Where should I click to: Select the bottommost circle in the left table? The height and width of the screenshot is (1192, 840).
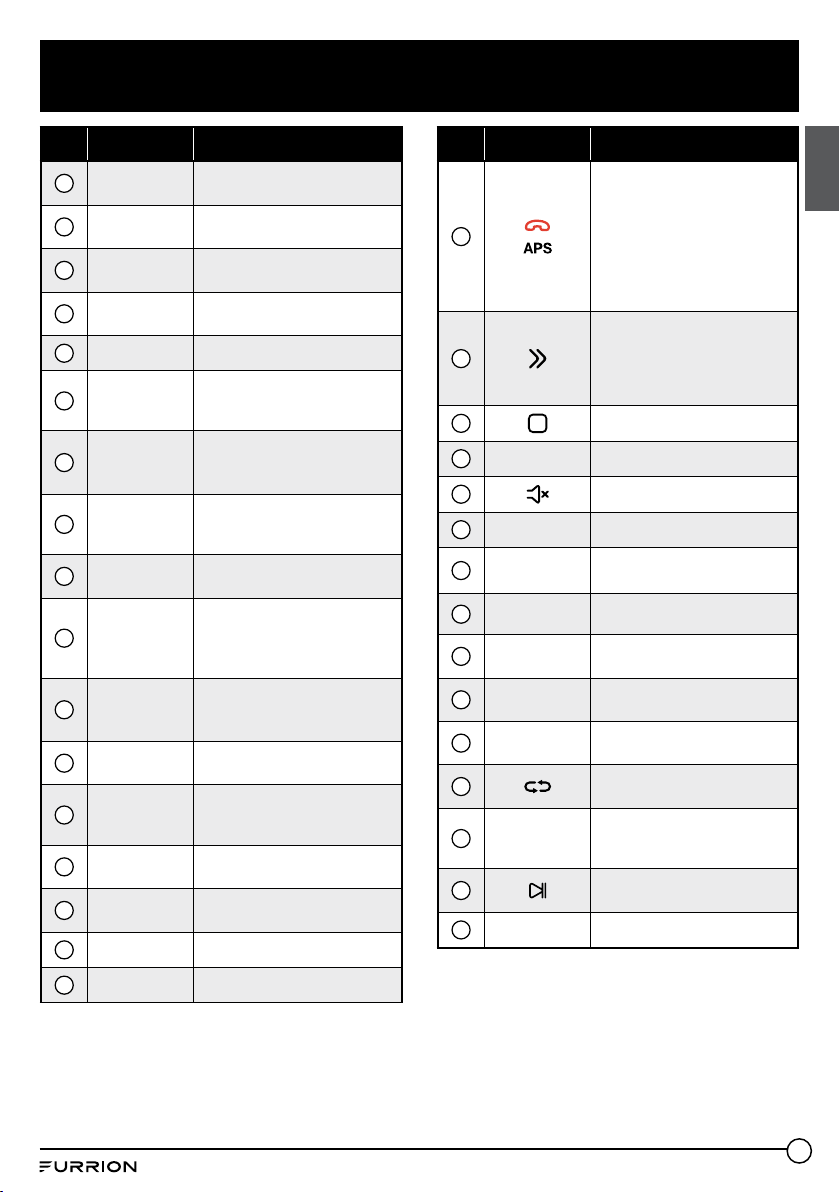click(x=64, y=985)
